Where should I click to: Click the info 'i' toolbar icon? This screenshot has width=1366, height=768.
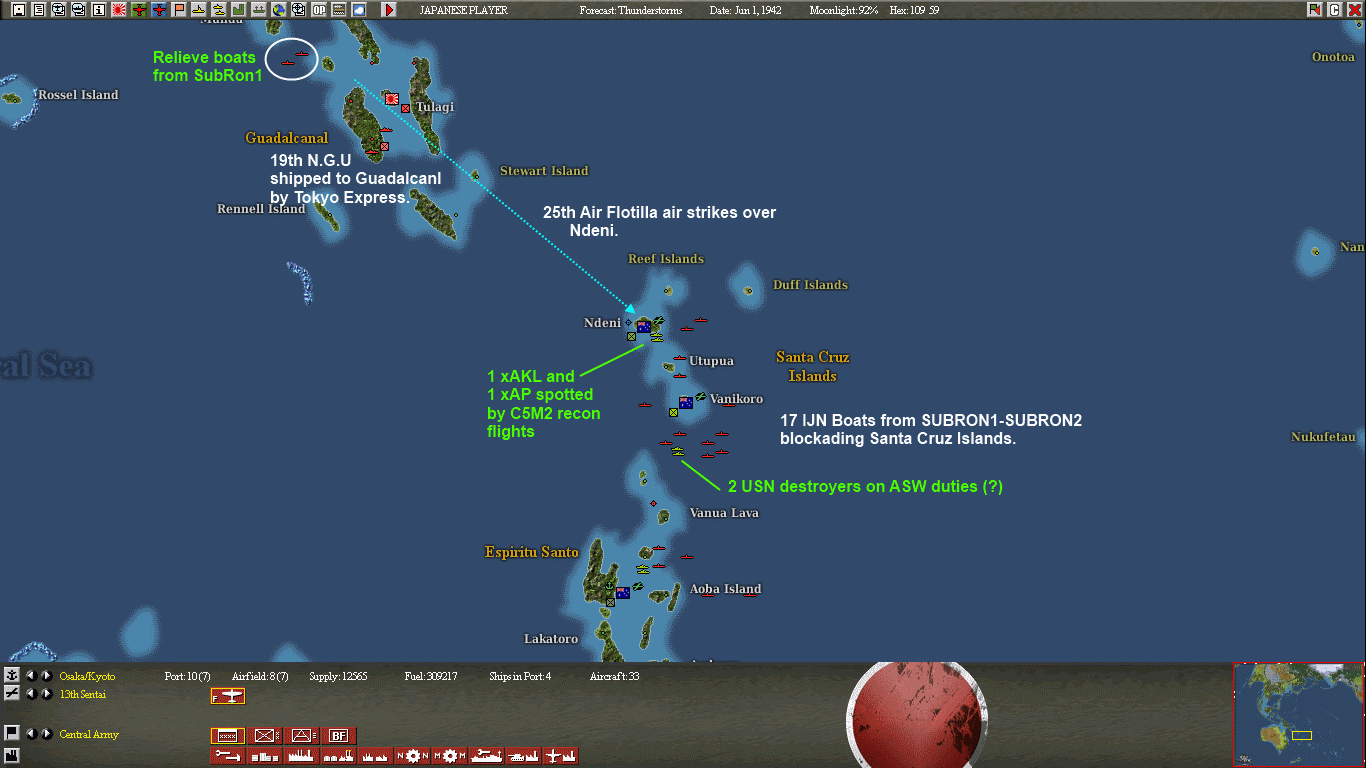[98, 10]
